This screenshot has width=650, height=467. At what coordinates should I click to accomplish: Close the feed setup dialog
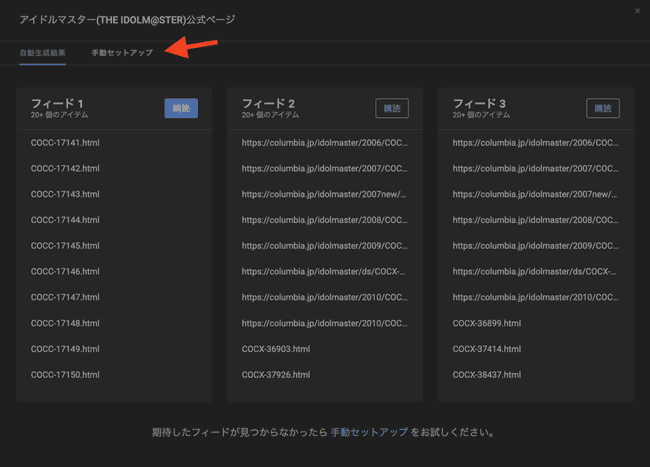638,11
